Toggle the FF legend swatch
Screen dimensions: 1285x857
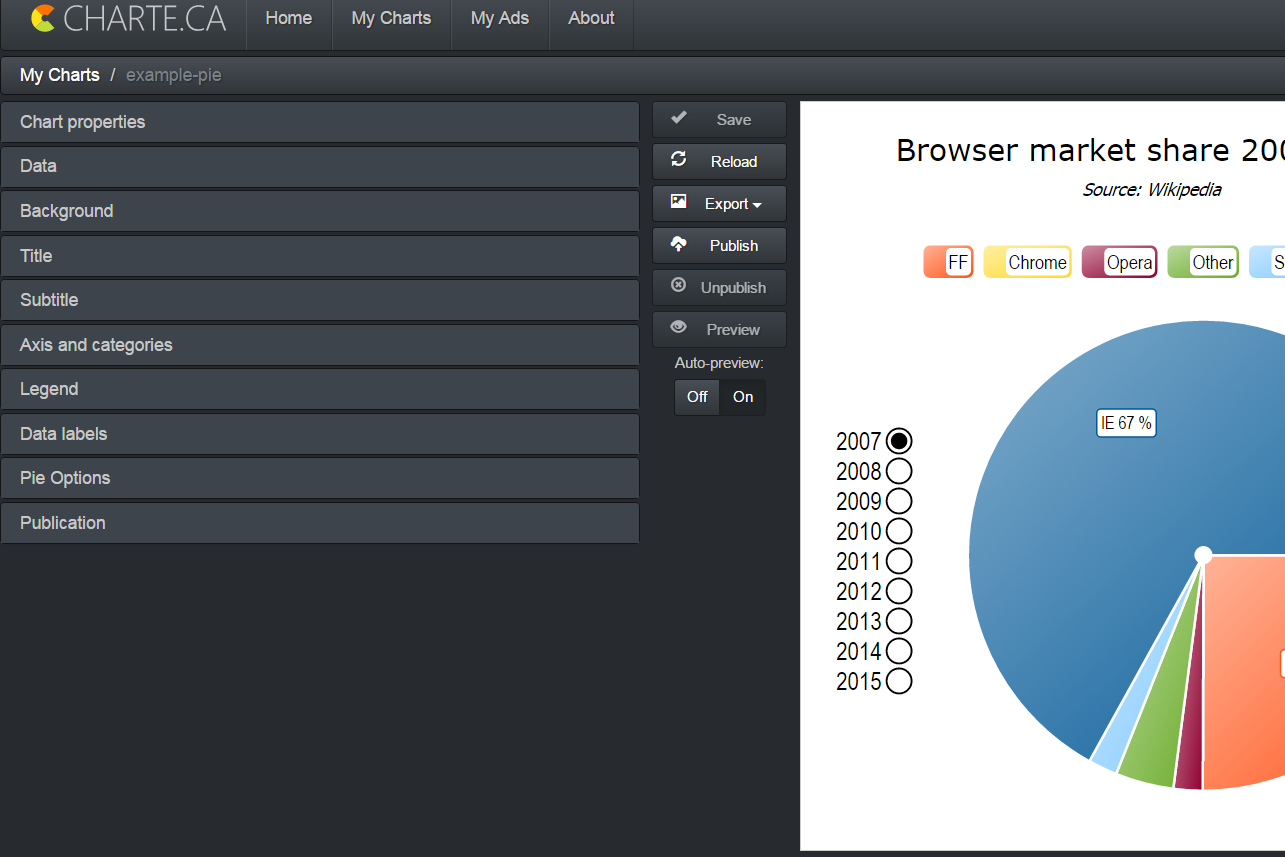[x=948, y=262]
